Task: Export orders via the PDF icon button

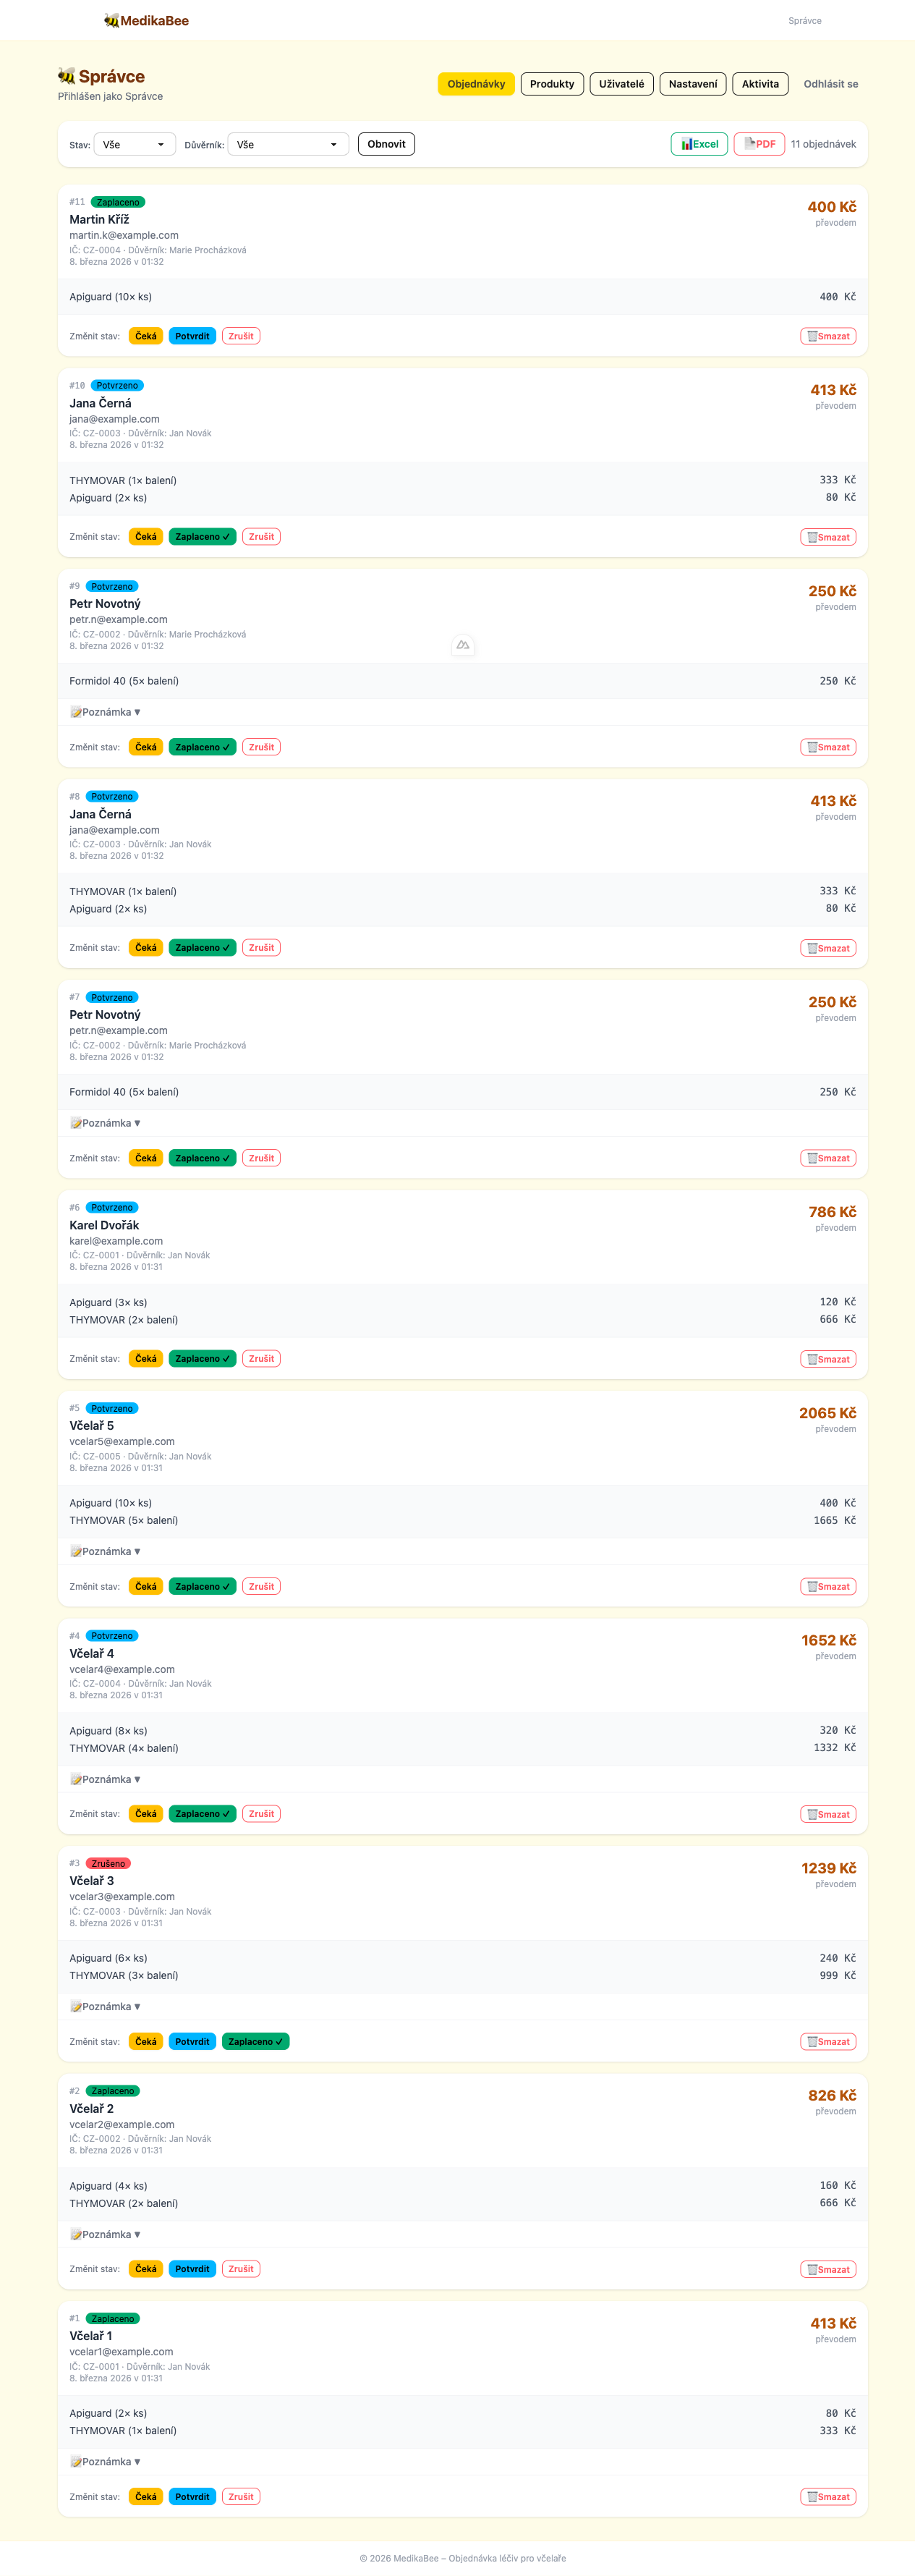Action: pyautogui.click(x=759, y=144)
